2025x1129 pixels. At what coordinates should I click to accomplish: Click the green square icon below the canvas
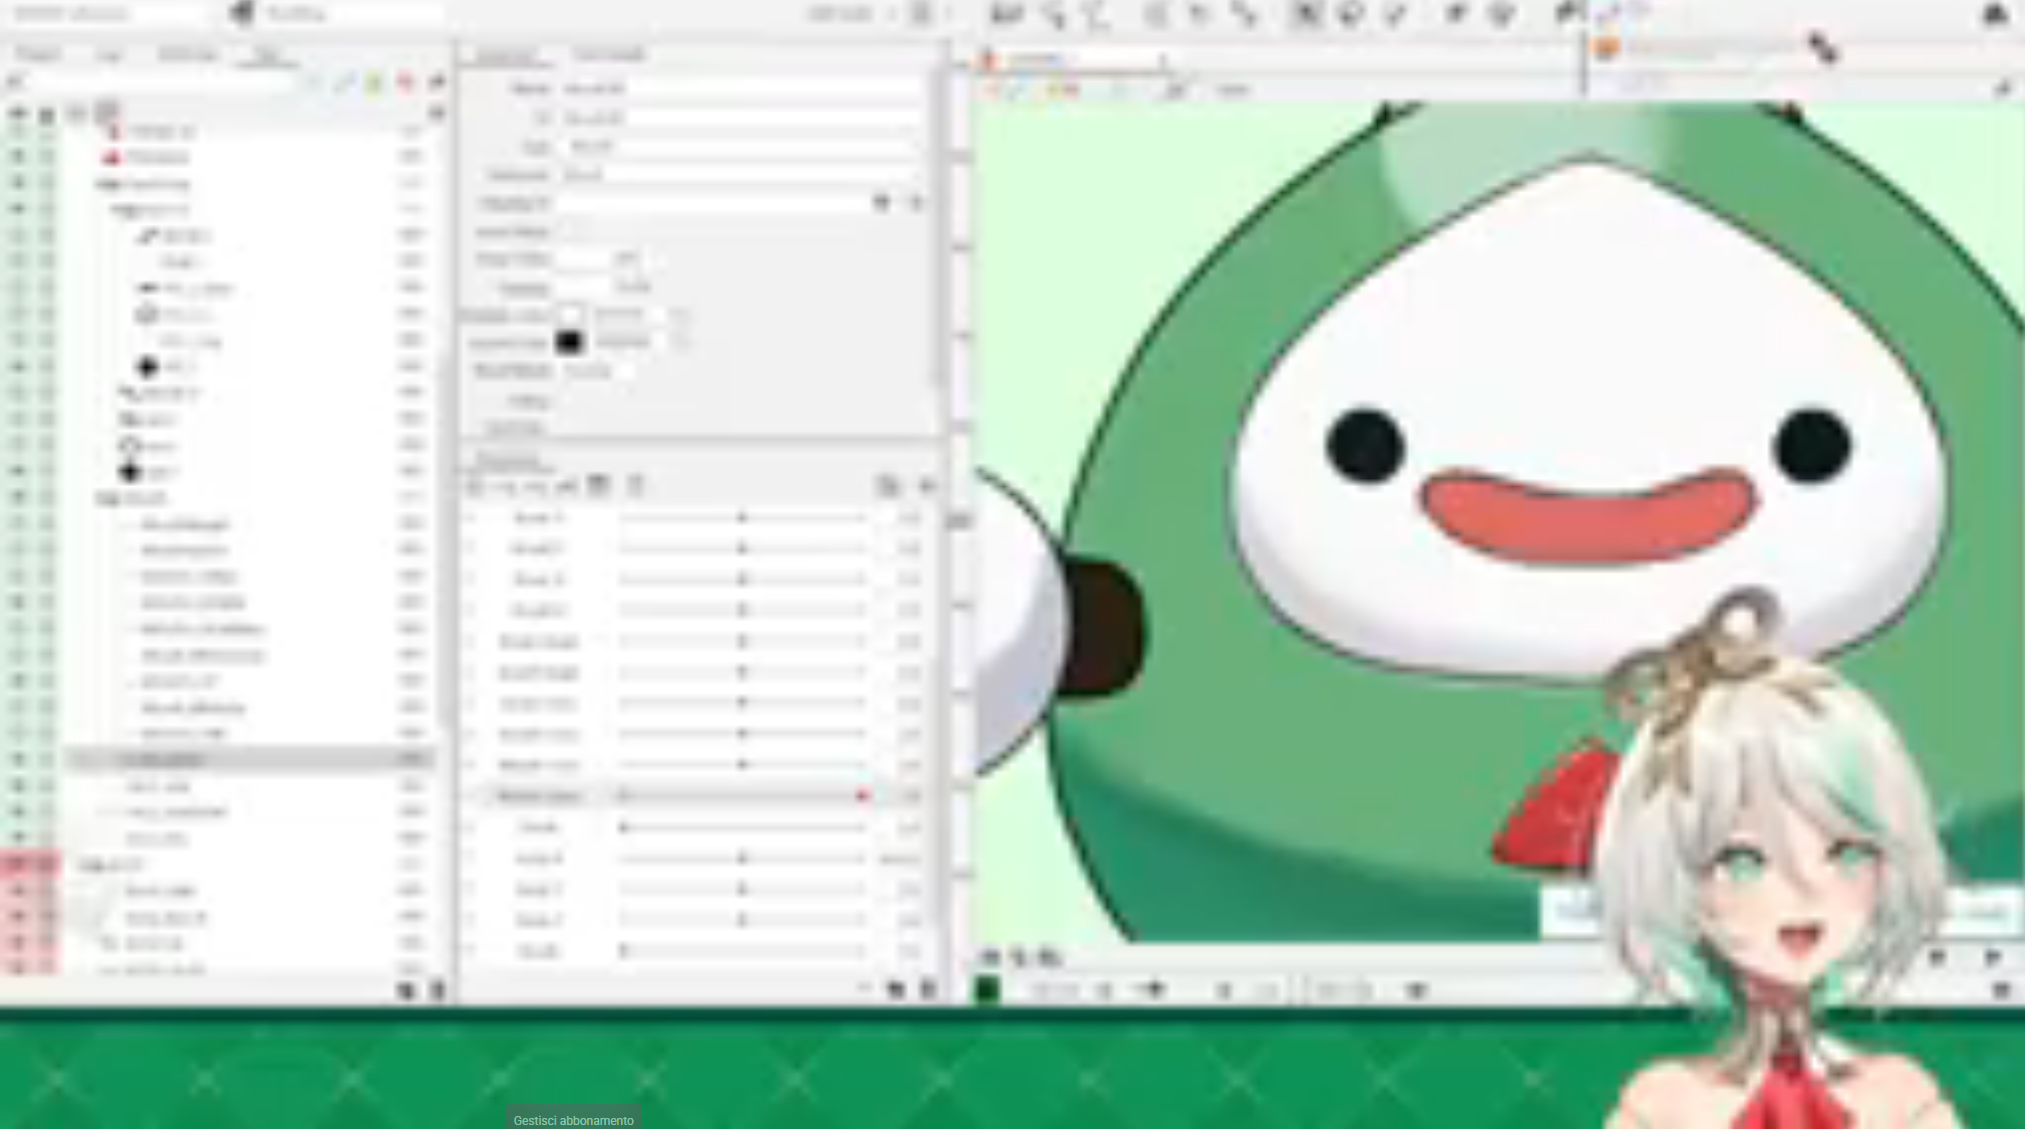pos(987,990)
